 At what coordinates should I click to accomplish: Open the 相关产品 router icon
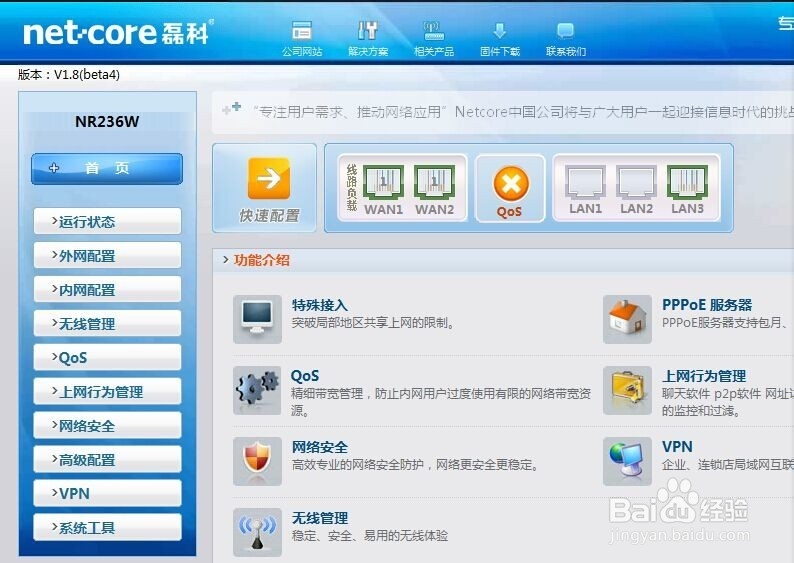(x=433, y=30)
